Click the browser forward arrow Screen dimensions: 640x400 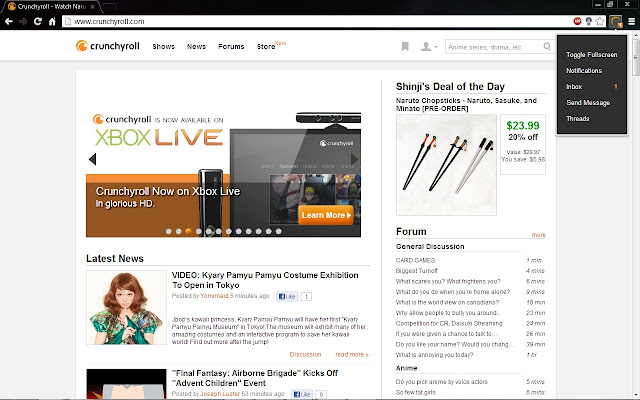pyautogui.click(x=23, y=21)
